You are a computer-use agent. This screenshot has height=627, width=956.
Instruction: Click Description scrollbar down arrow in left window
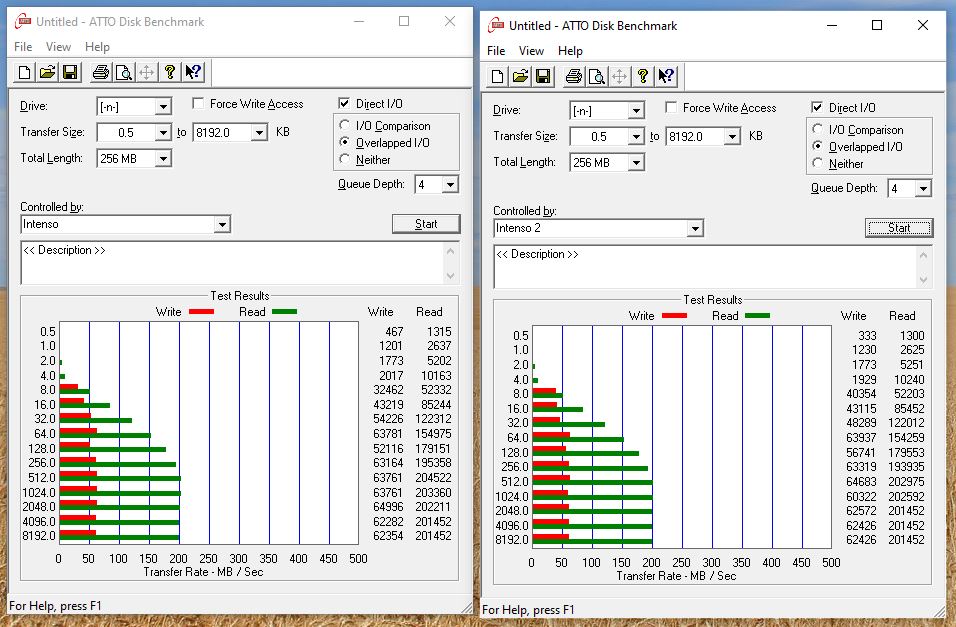coord(451,276)
